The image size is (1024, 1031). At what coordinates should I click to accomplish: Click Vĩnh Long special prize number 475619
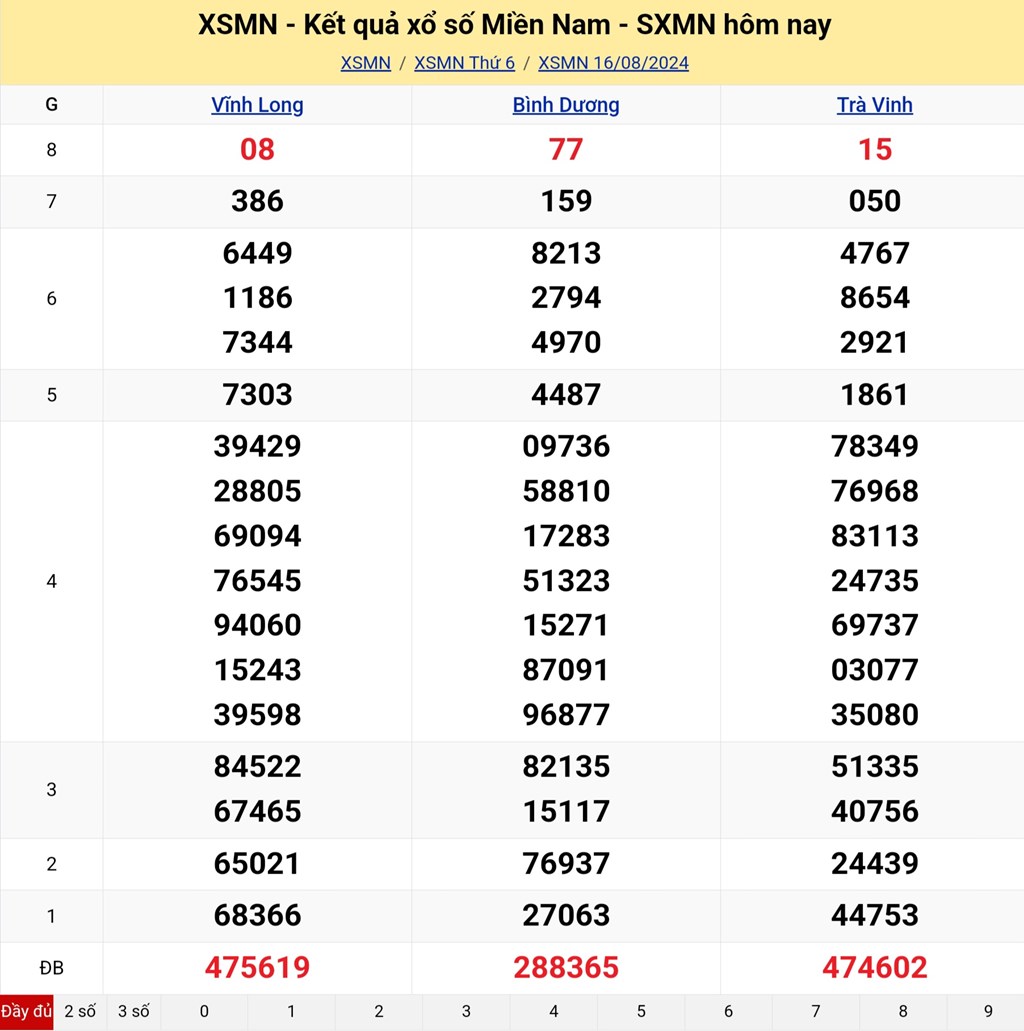coord(257,967)
